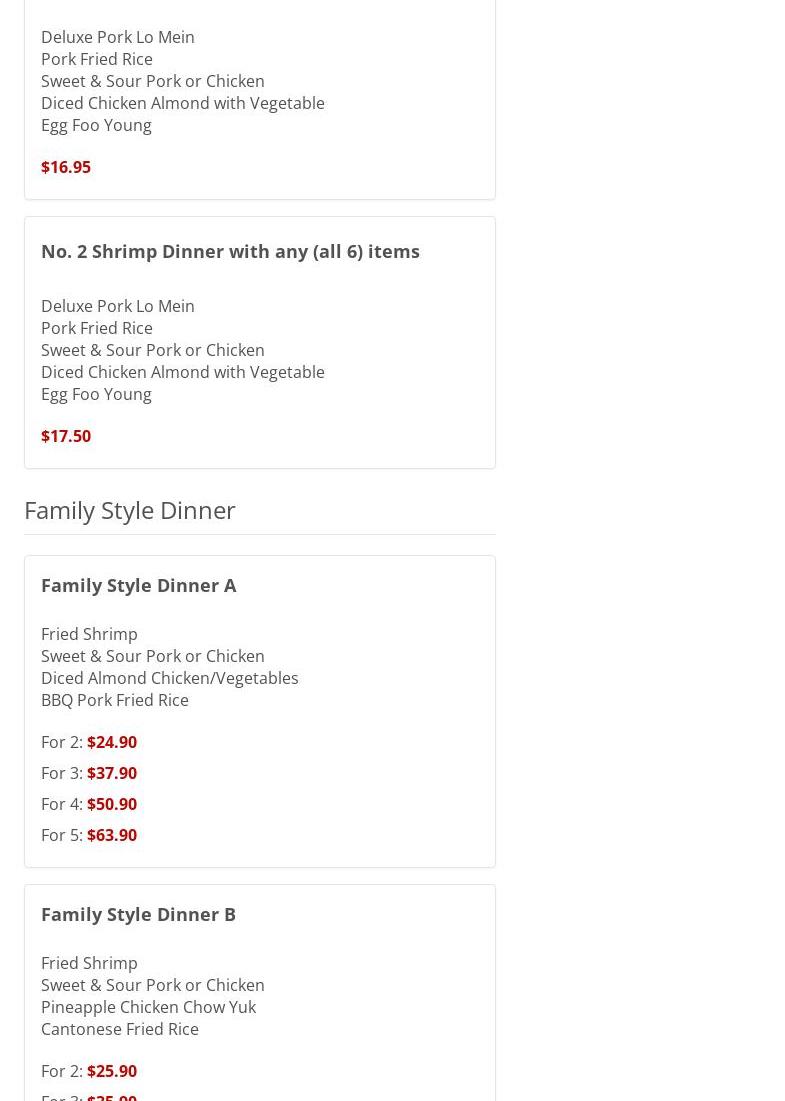Open the Family Style Dinner B item
This screenshot has height=1101, width=785.
point(139,914)
